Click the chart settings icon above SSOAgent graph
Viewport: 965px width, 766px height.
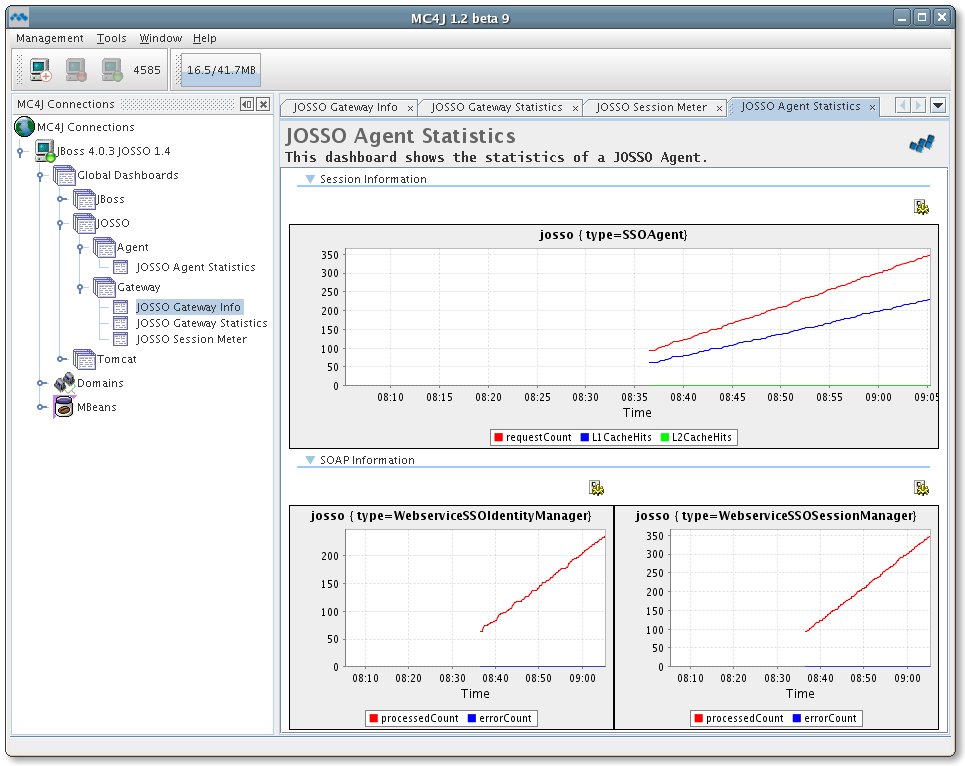pos(921,207)
